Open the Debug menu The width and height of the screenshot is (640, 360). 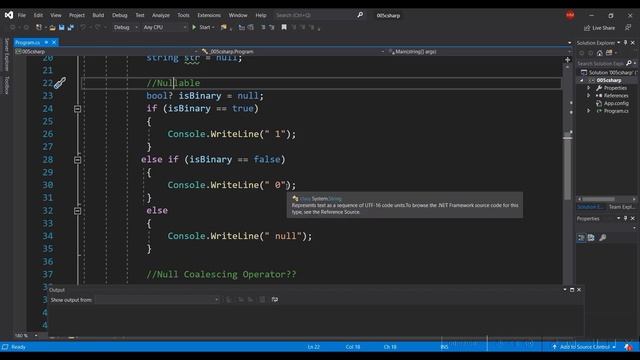click(x=120, y=15)
